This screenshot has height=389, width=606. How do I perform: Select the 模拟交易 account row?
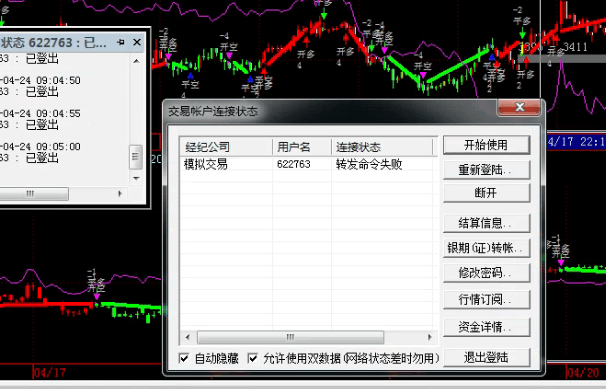[308, 165]
